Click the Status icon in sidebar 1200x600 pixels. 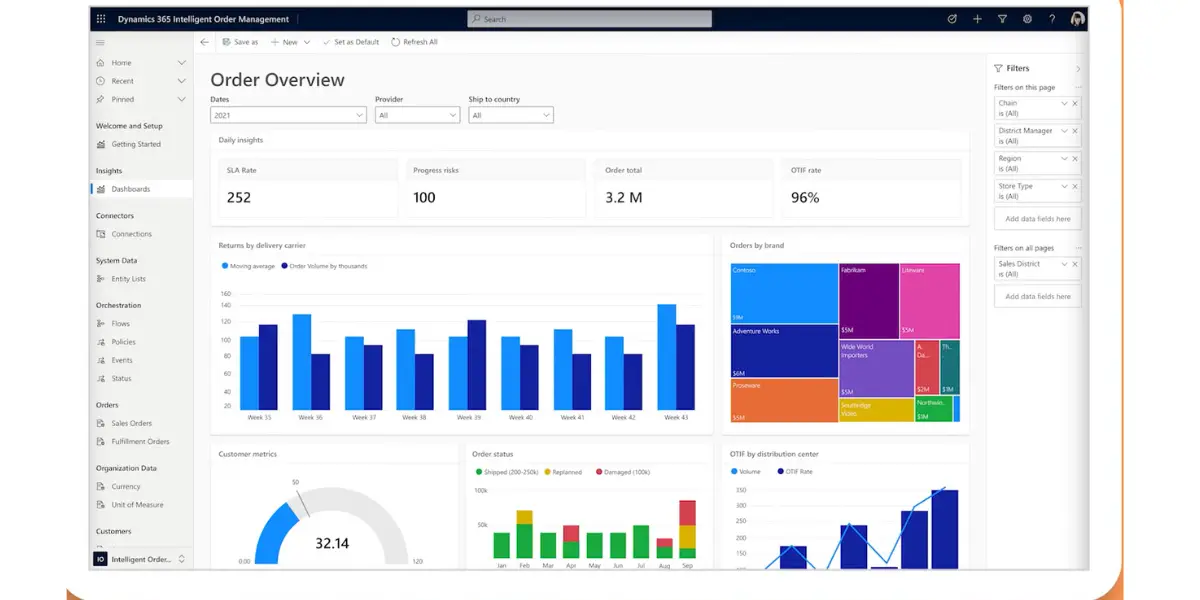(x=101, y=378)
